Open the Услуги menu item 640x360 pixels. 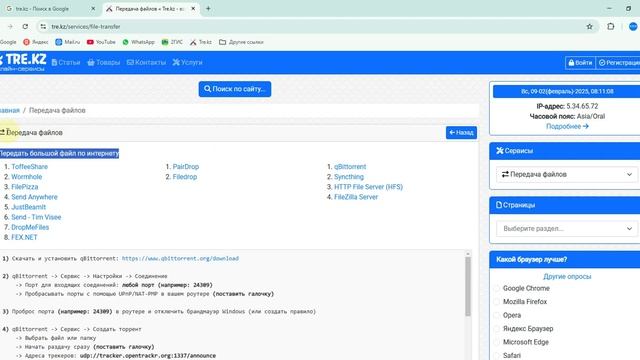pyautogui.click(x=187, y=62)
